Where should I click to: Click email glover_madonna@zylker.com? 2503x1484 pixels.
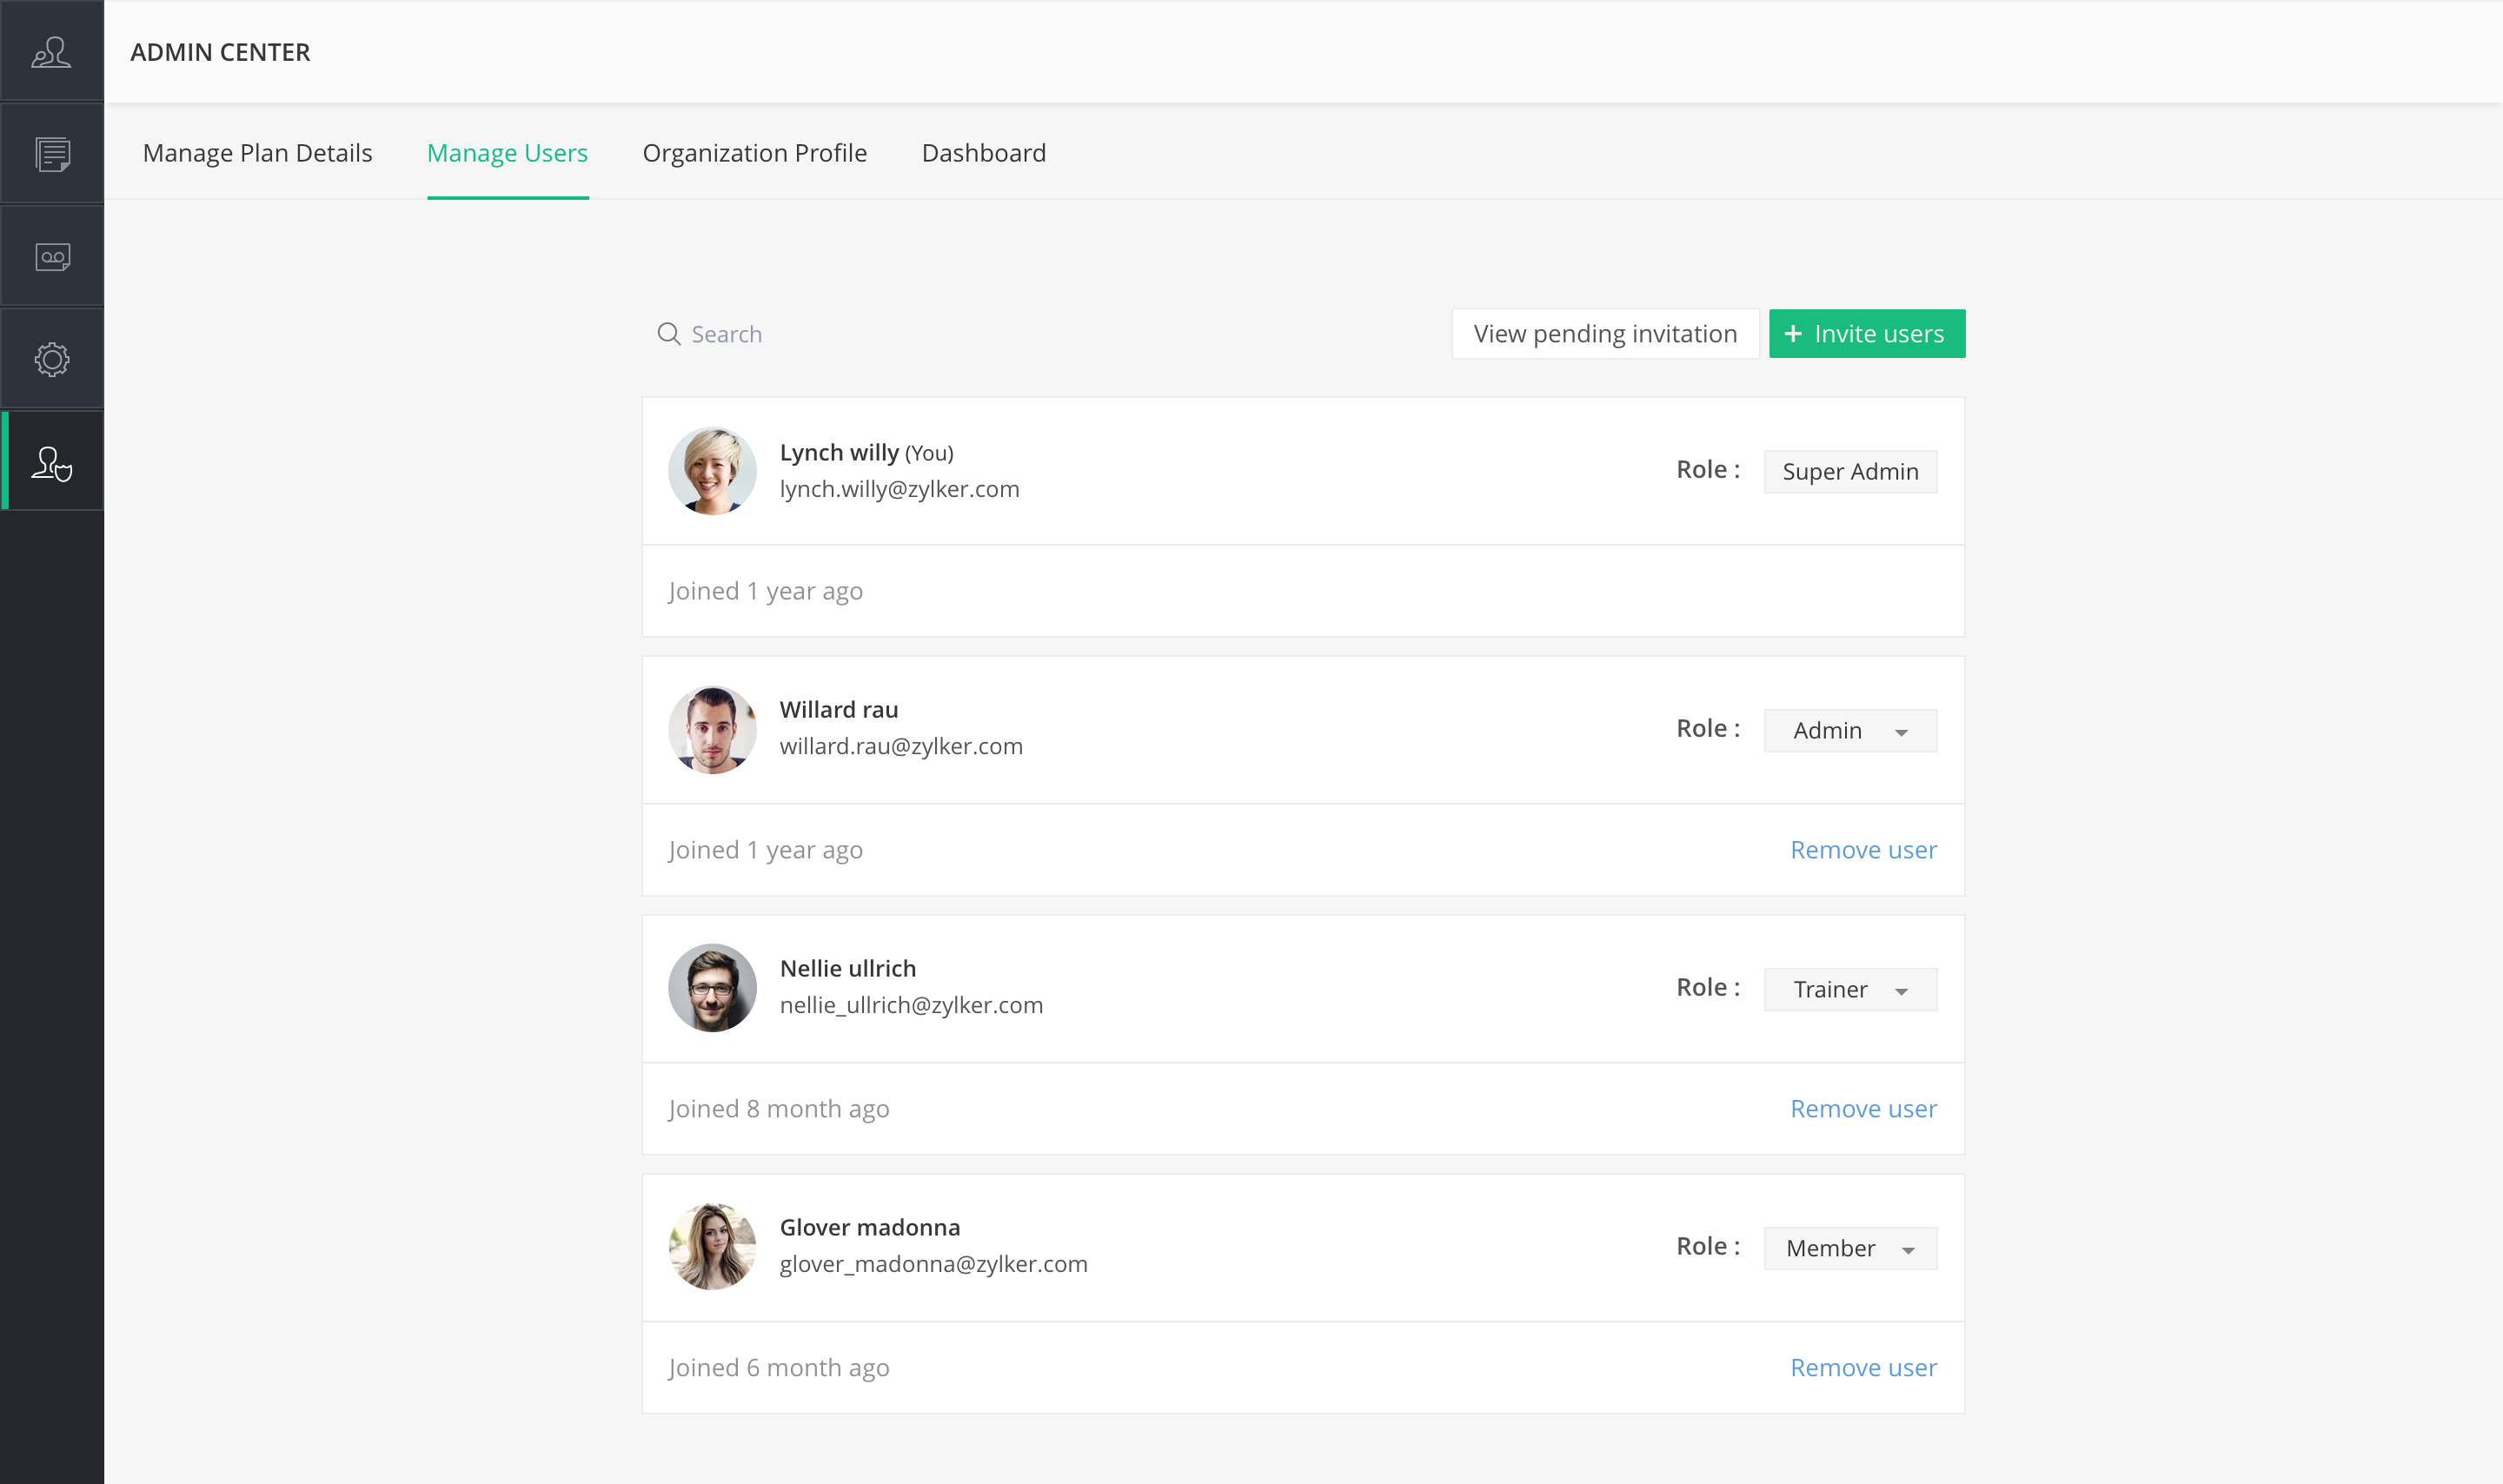pyautogui.click(x=933, y=1265)
